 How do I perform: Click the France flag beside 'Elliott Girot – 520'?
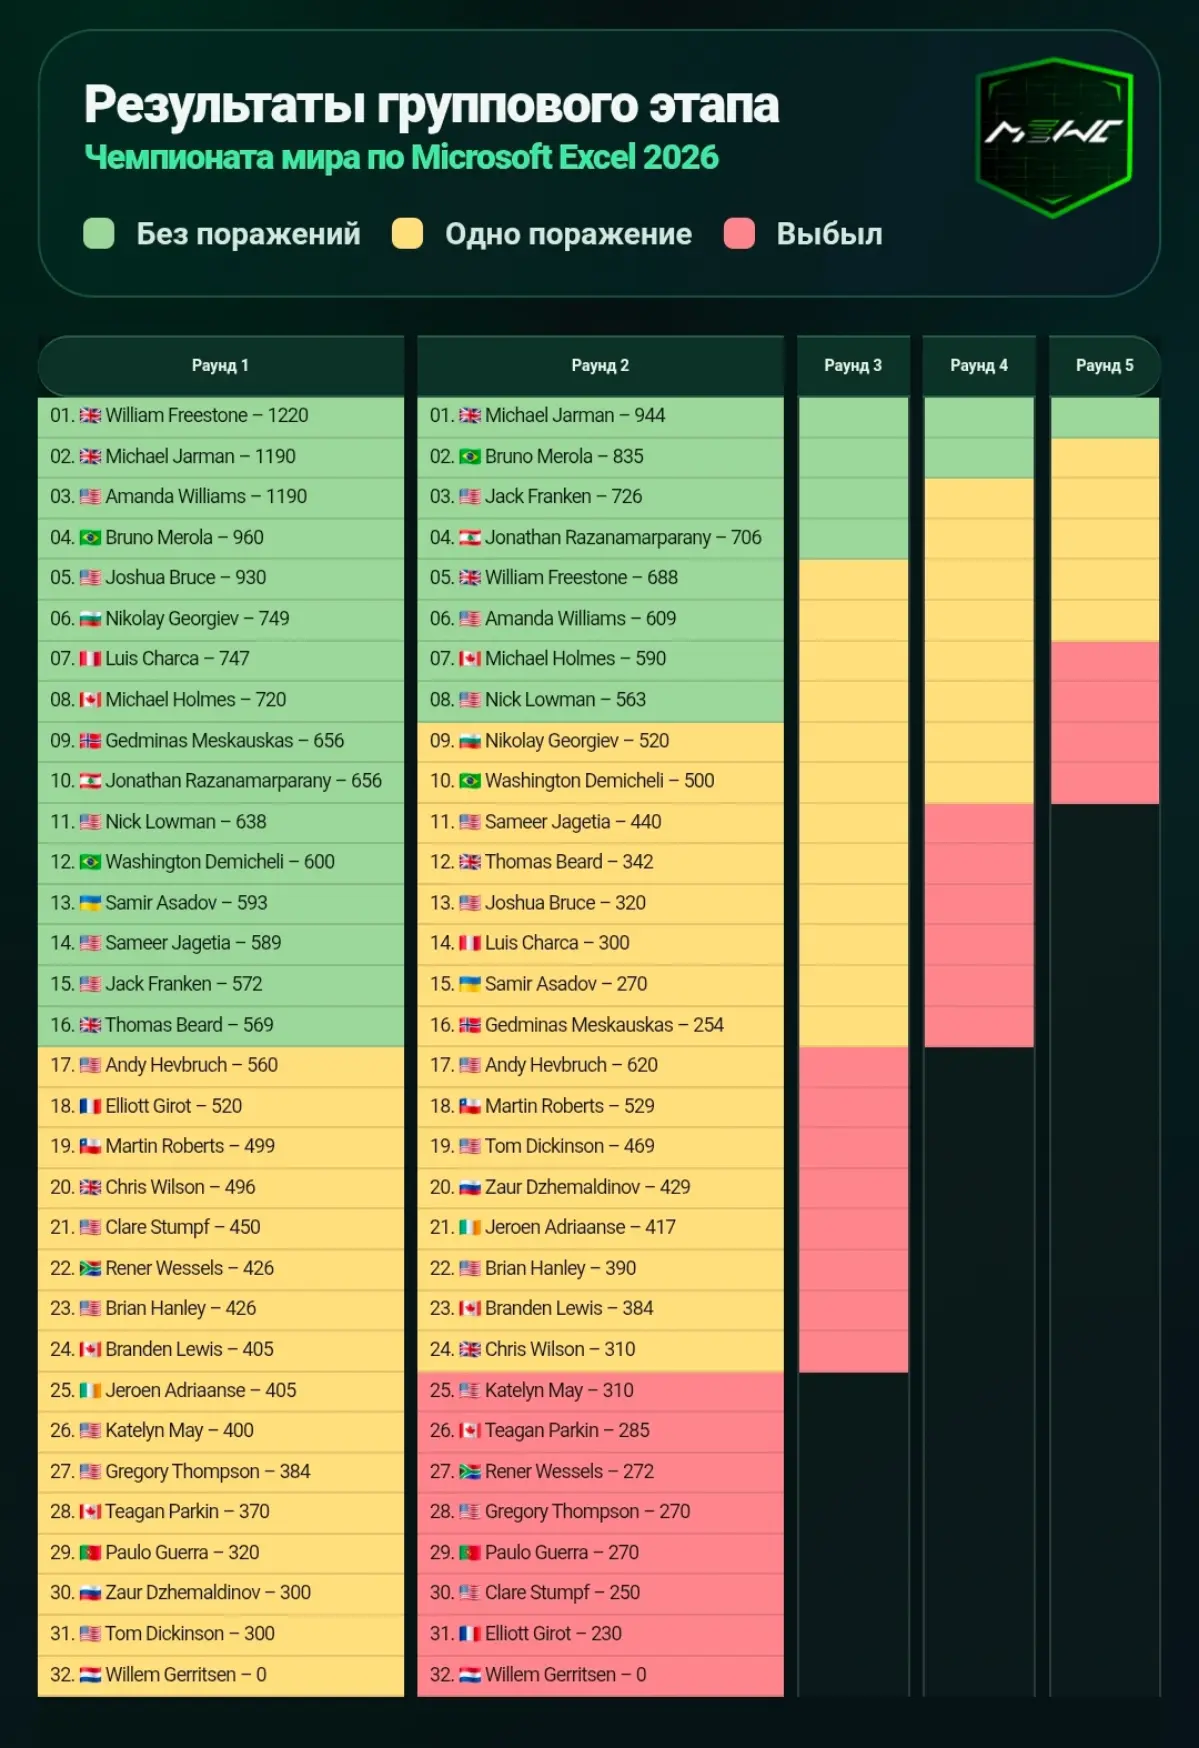[90, 1106]
